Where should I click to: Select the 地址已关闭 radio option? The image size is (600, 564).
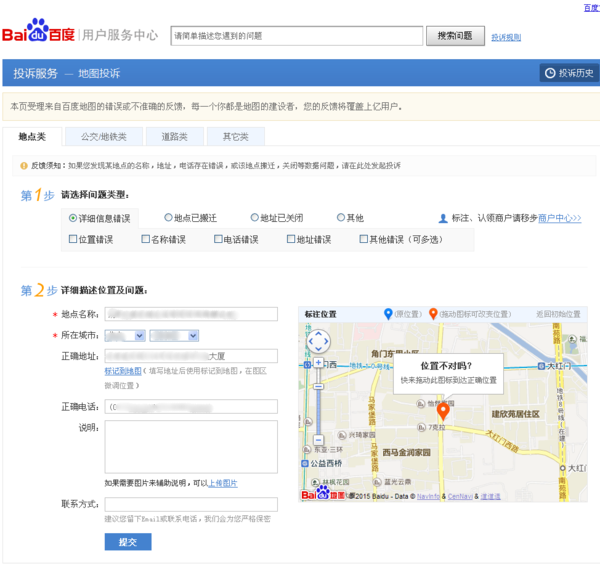click(x=254, y=218)
